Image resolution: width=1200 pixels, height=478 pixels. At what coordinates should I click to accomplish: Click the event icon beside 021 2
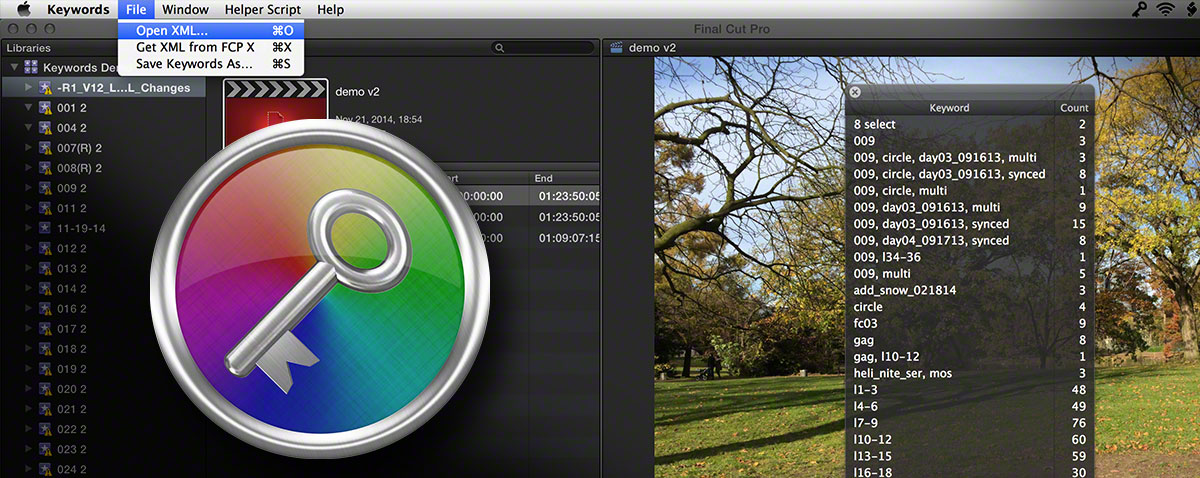pos(45,408)
